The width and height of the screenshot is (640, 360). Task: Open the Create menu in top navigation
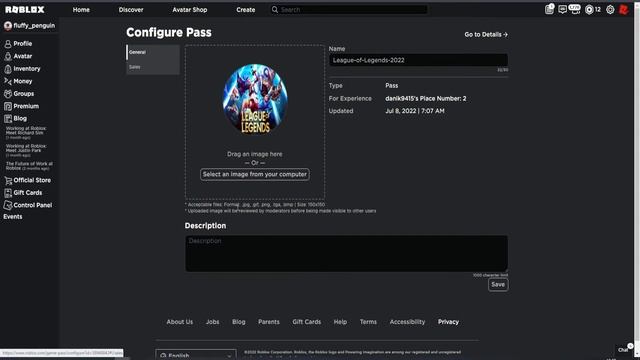pyautogui.click(x=246, y=9)
